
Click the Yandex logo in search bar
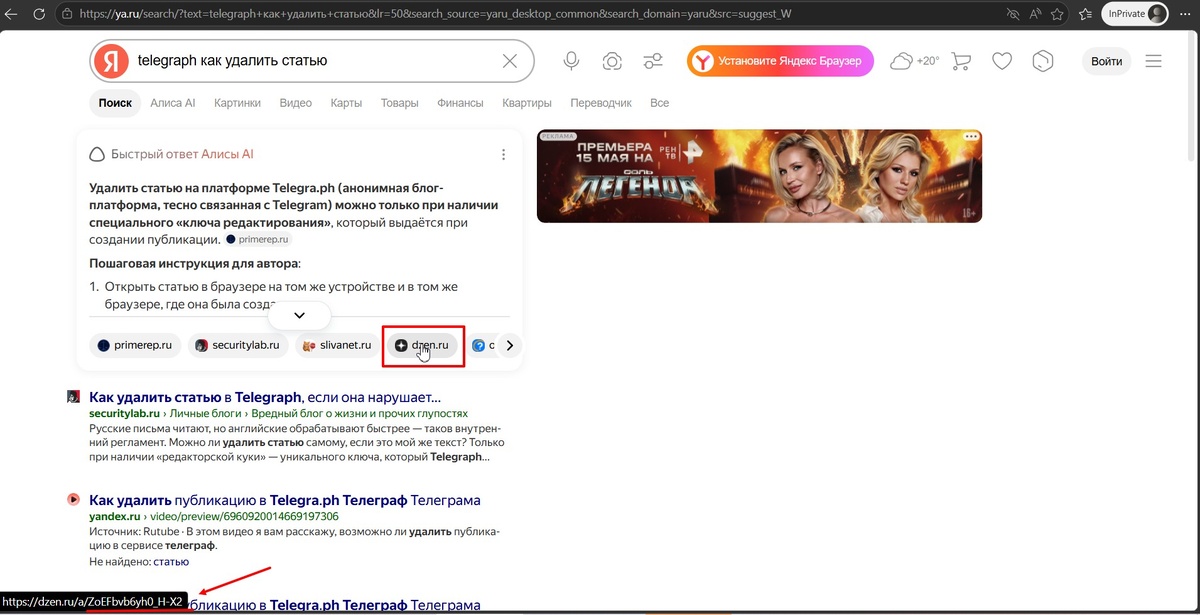111,61
